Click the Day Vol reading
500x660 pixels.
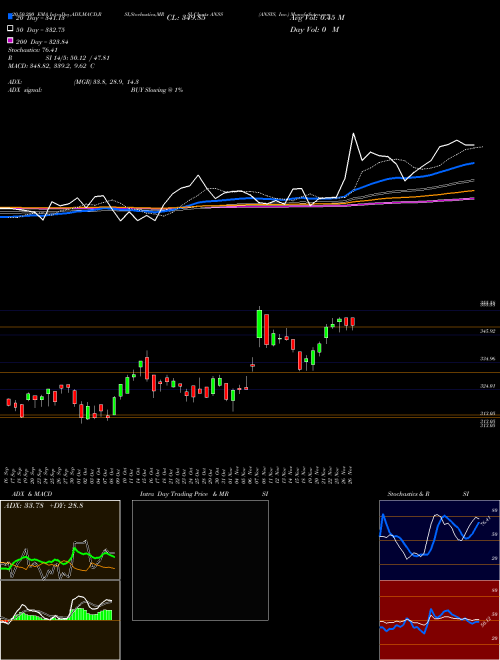click(314, 29)
